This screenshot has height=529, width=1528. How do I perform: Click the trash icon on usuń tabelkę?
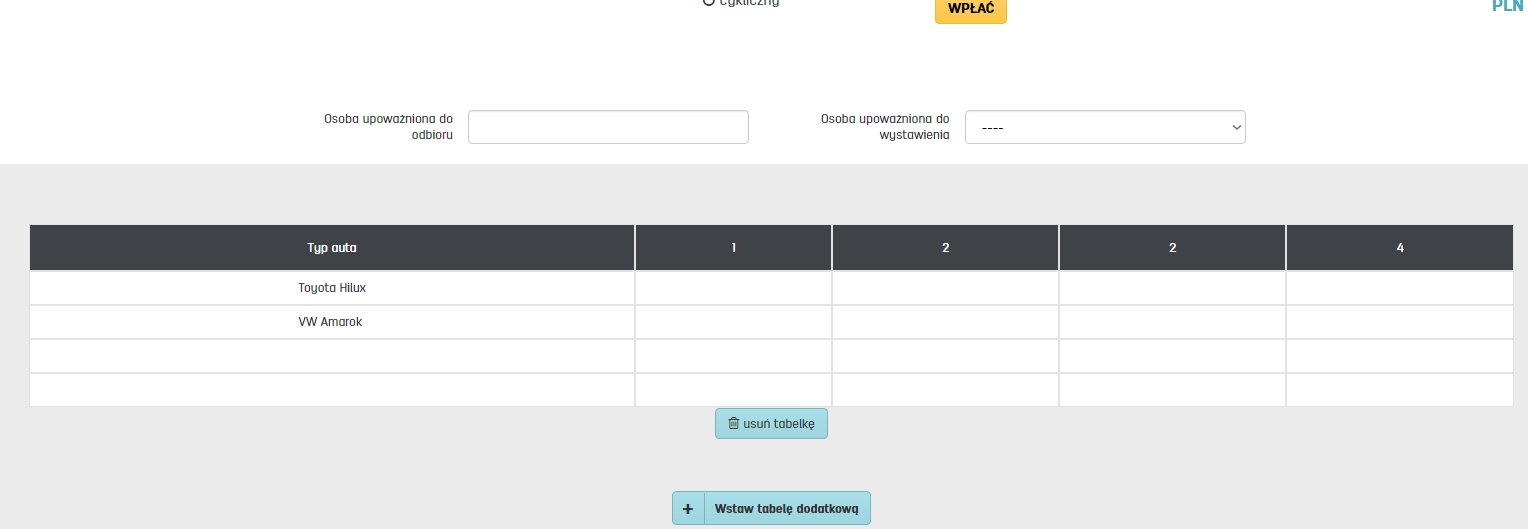pos(733,423)
